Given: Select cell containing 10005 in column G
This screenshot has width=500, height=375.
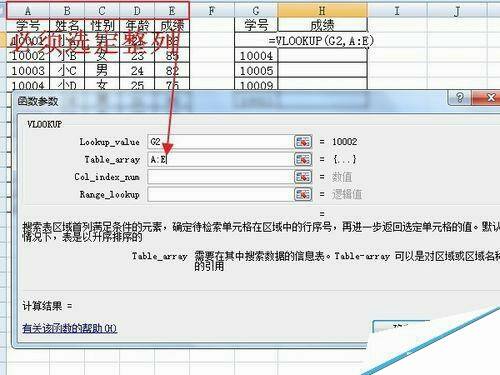Looking at the screenshot, I should (x=256, y=70).
